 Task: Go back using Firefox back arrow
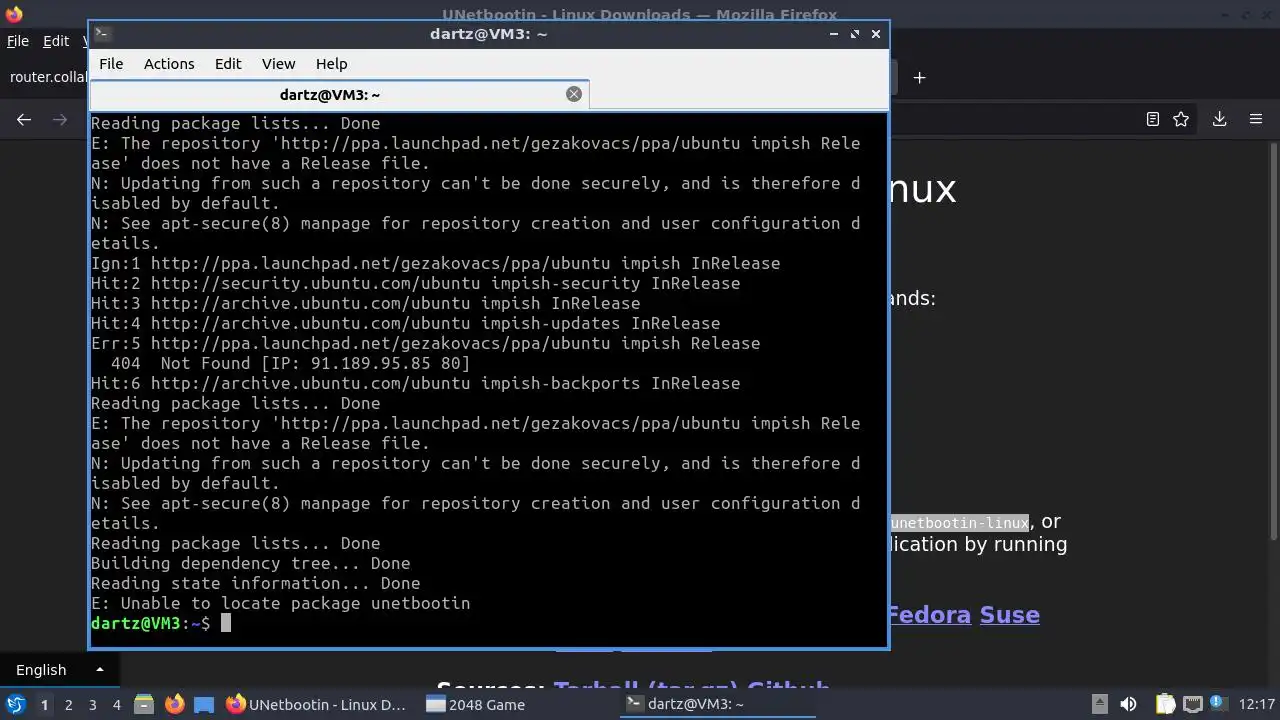pyautogui.click(x=24, y=119)
